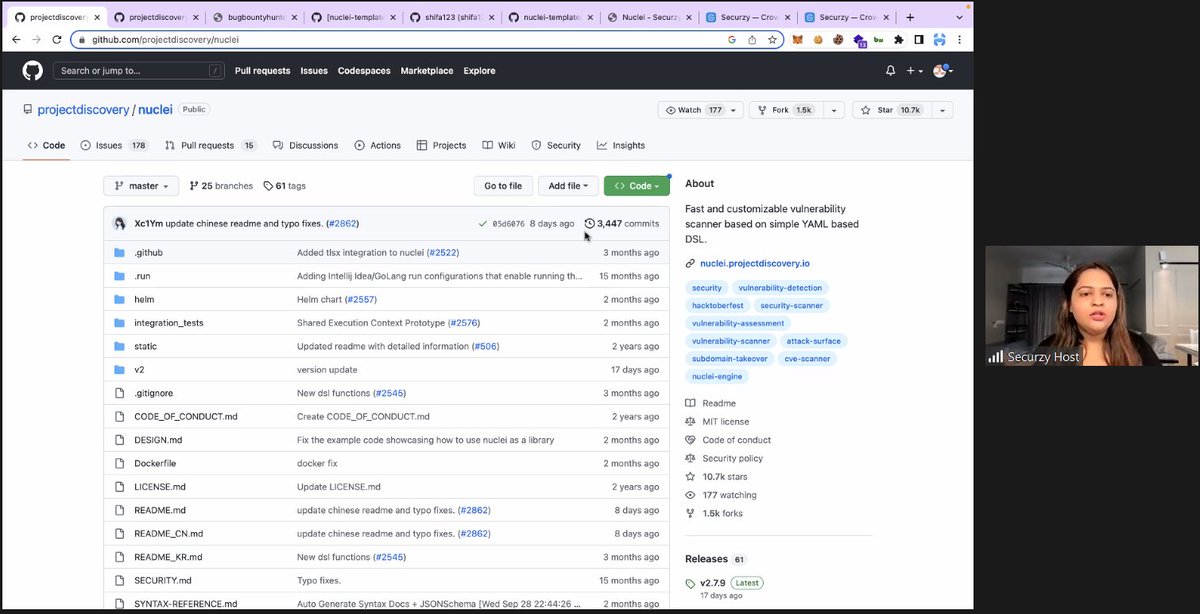Click the Search or jump to field
1200x614 pixels.
(x=140, y=71)
